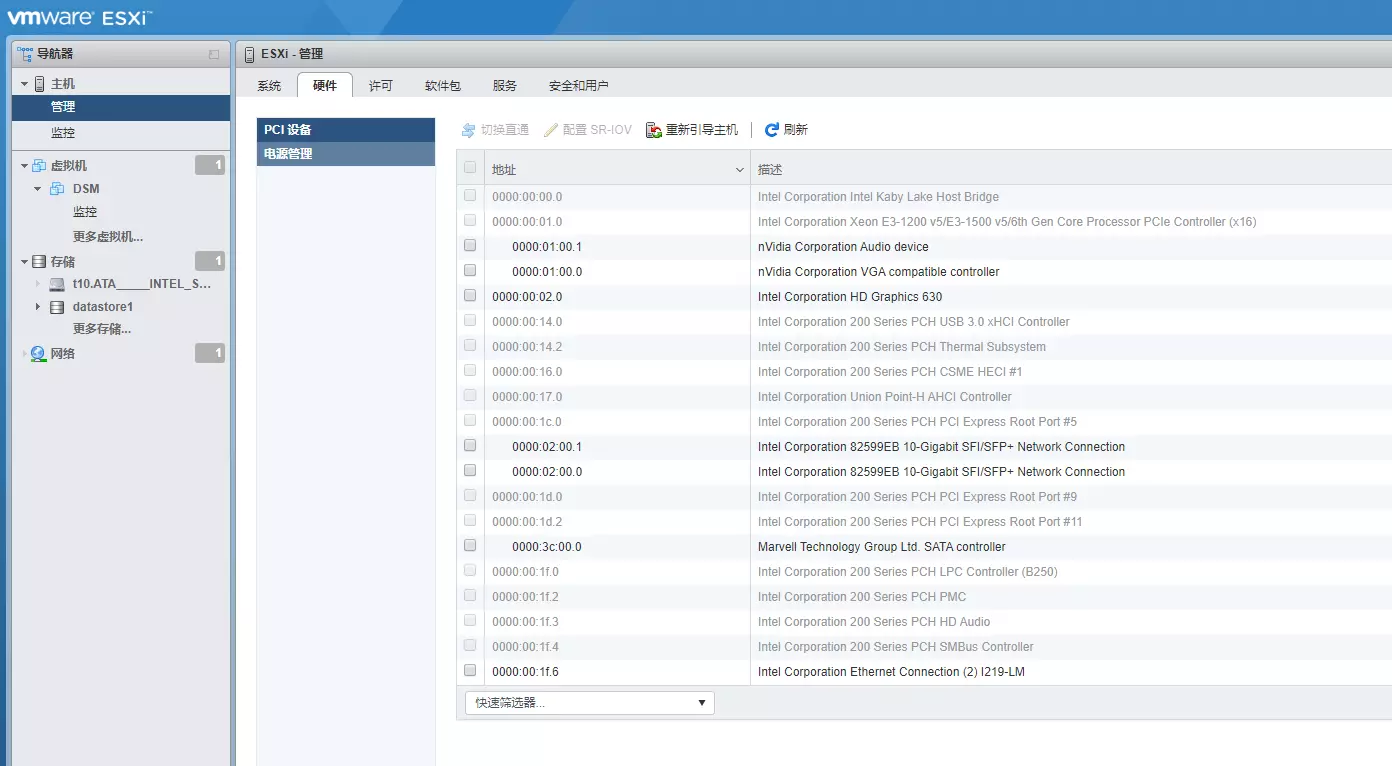
Task: Click the virtual machine icon beside DSM
Action: pyautogui.click(x=55, y=188)
